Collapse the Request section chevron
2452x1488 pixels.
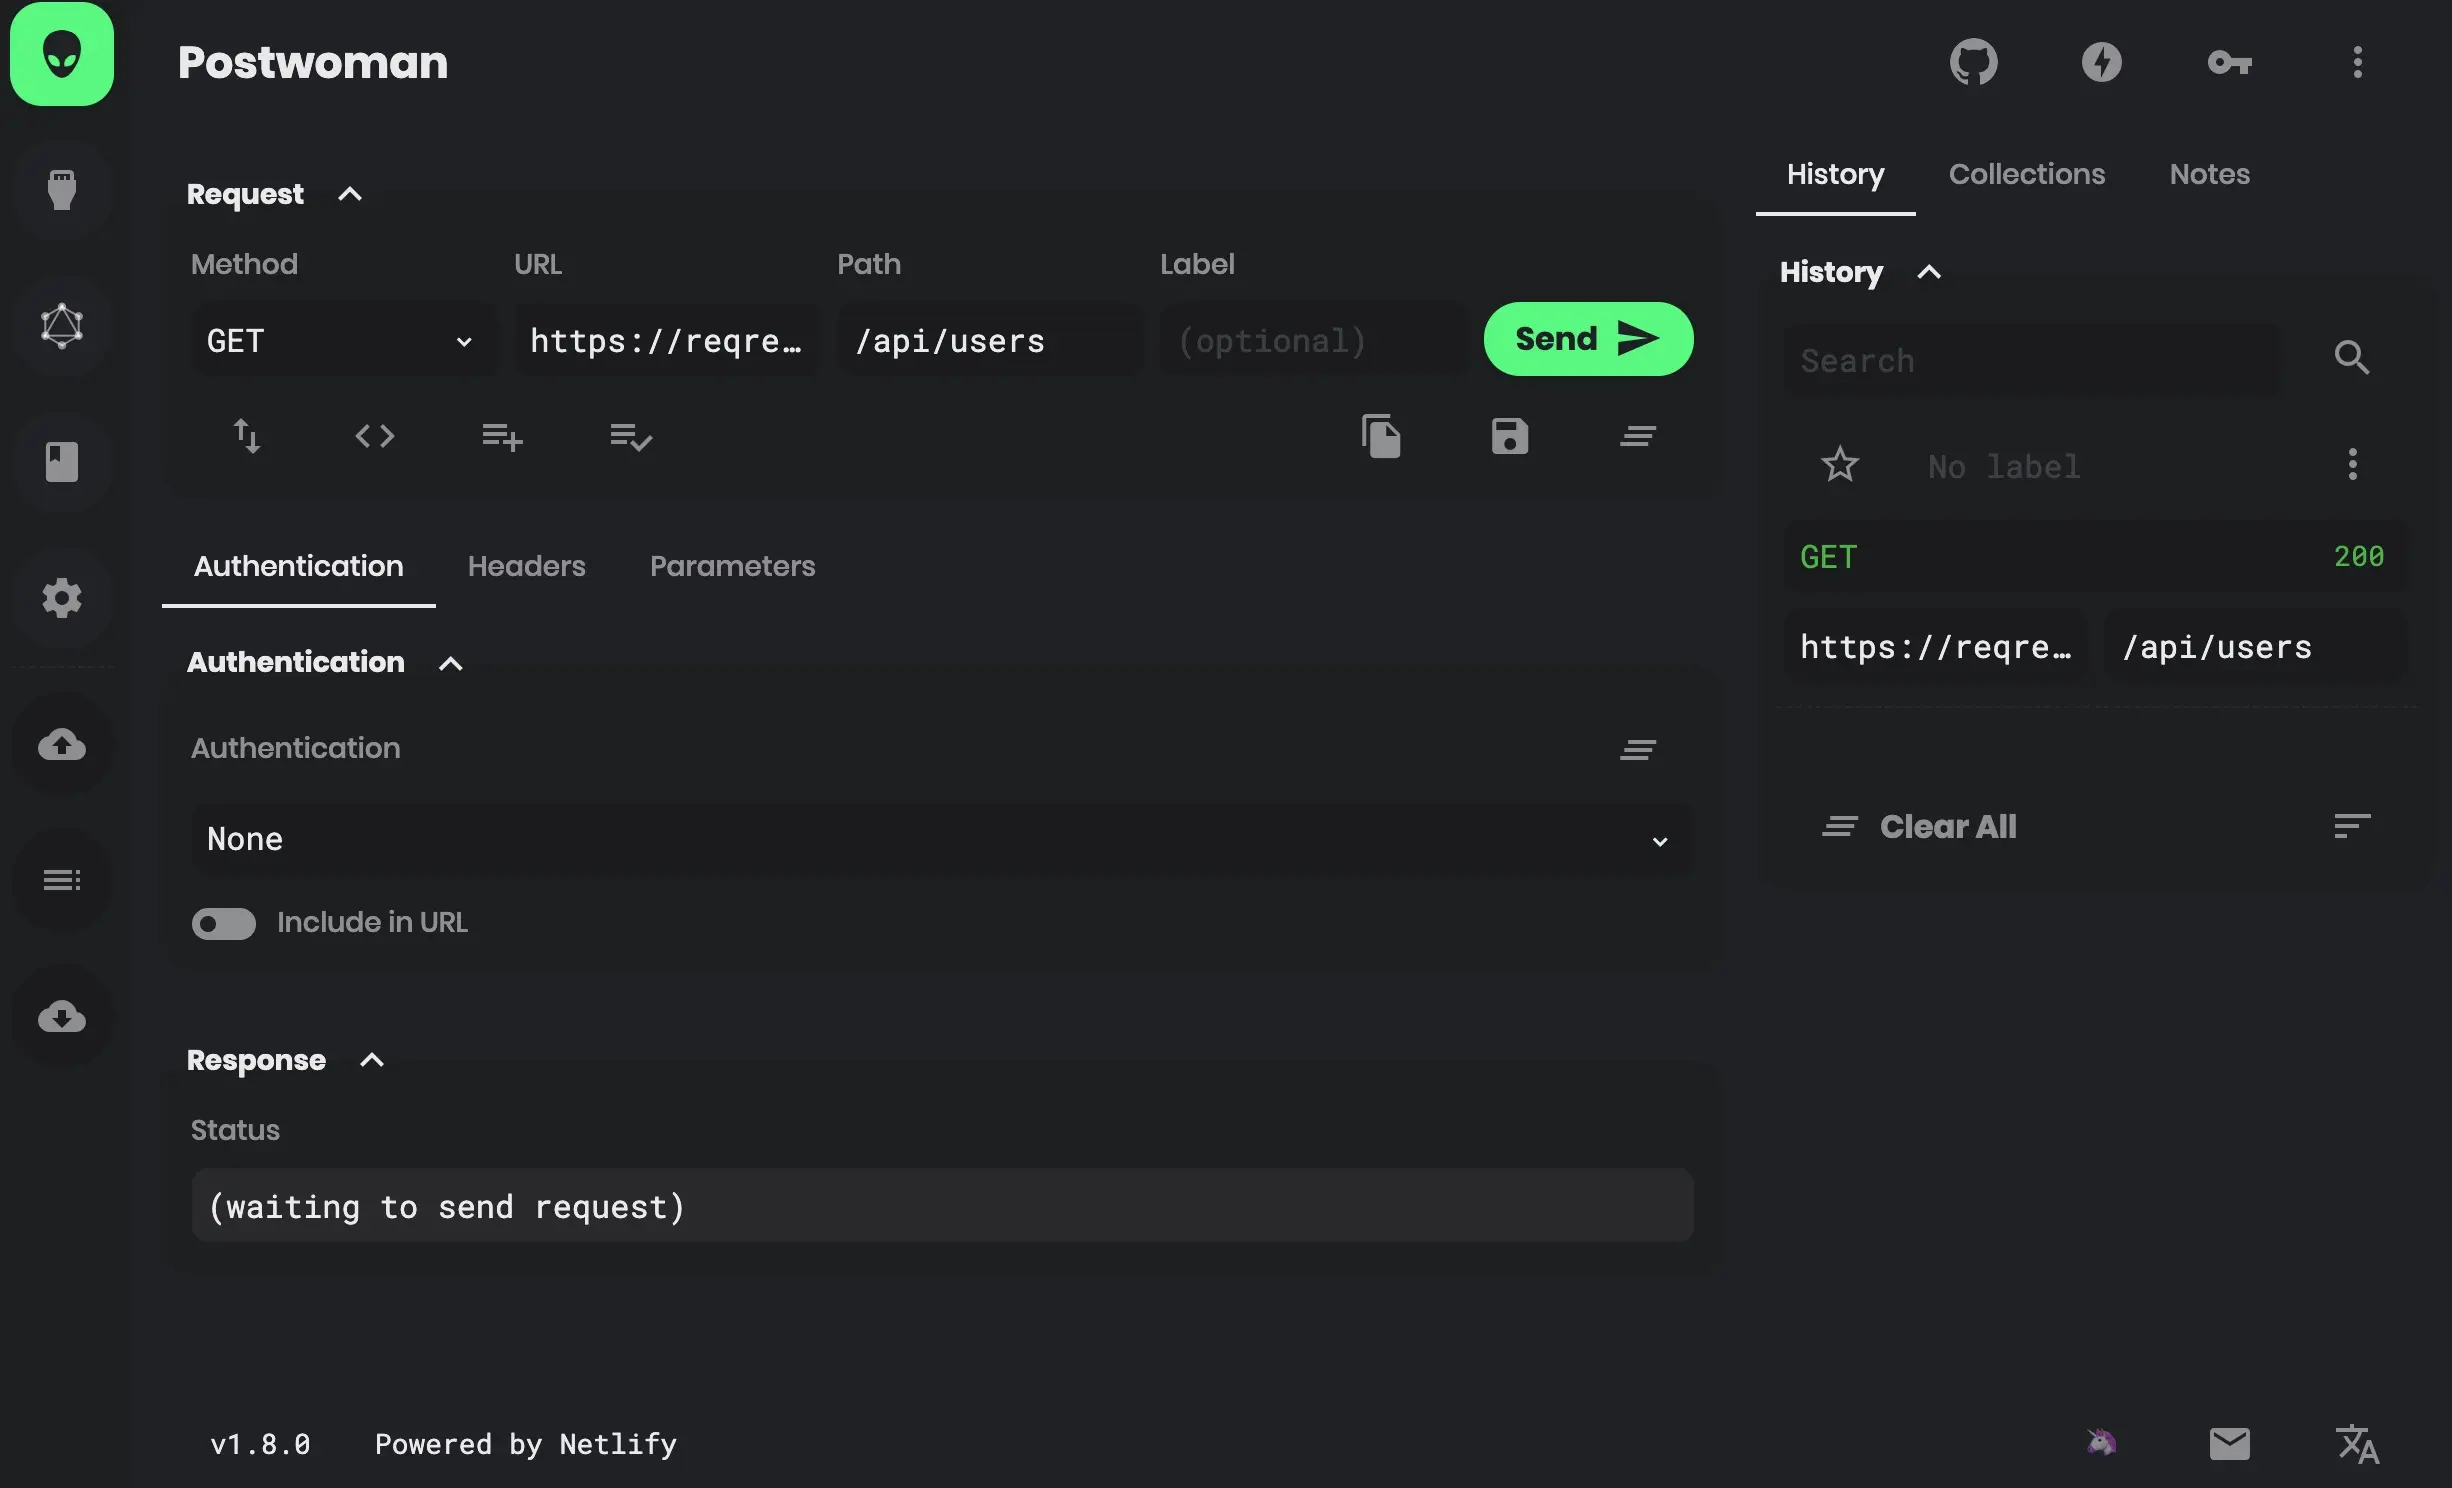[350, 195]
